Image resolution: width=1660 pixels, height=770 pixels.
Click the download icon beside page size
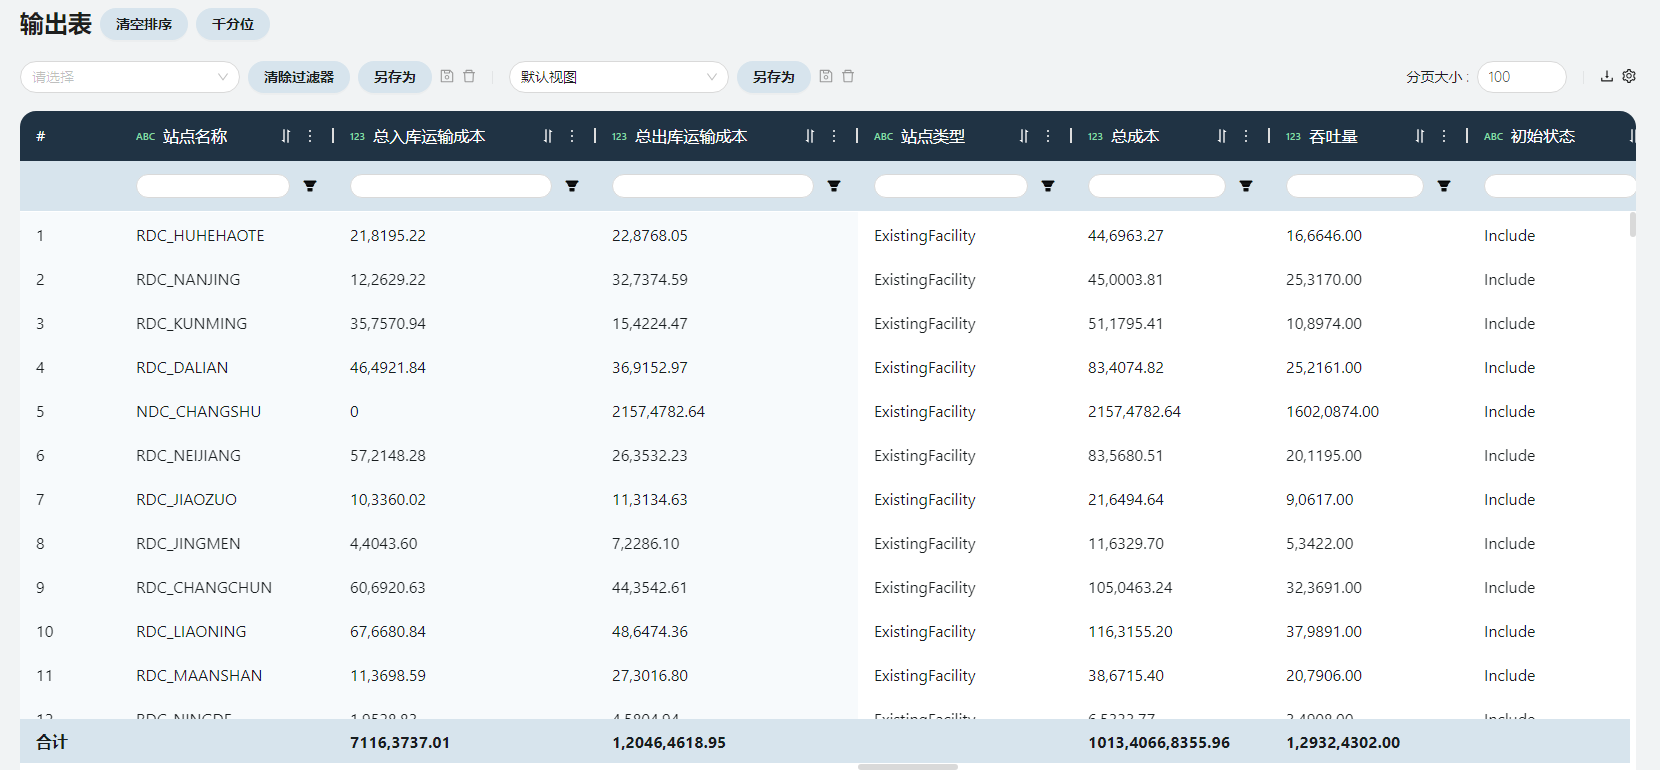tap(1607, 76)
